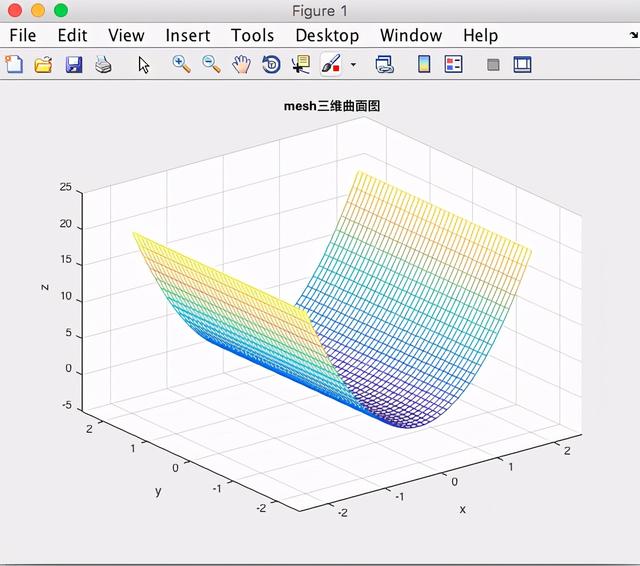Enable the Rotate 3D tool

pyautogui.click(x=271, y=64)
